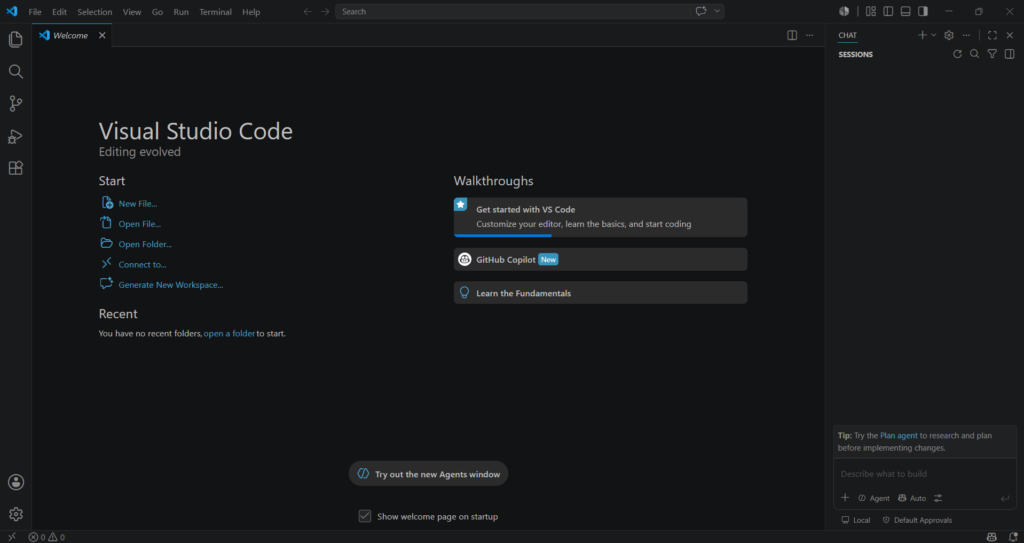Open the File menu
Viewport: 1024px width, 543px height.
pos(35,12)
